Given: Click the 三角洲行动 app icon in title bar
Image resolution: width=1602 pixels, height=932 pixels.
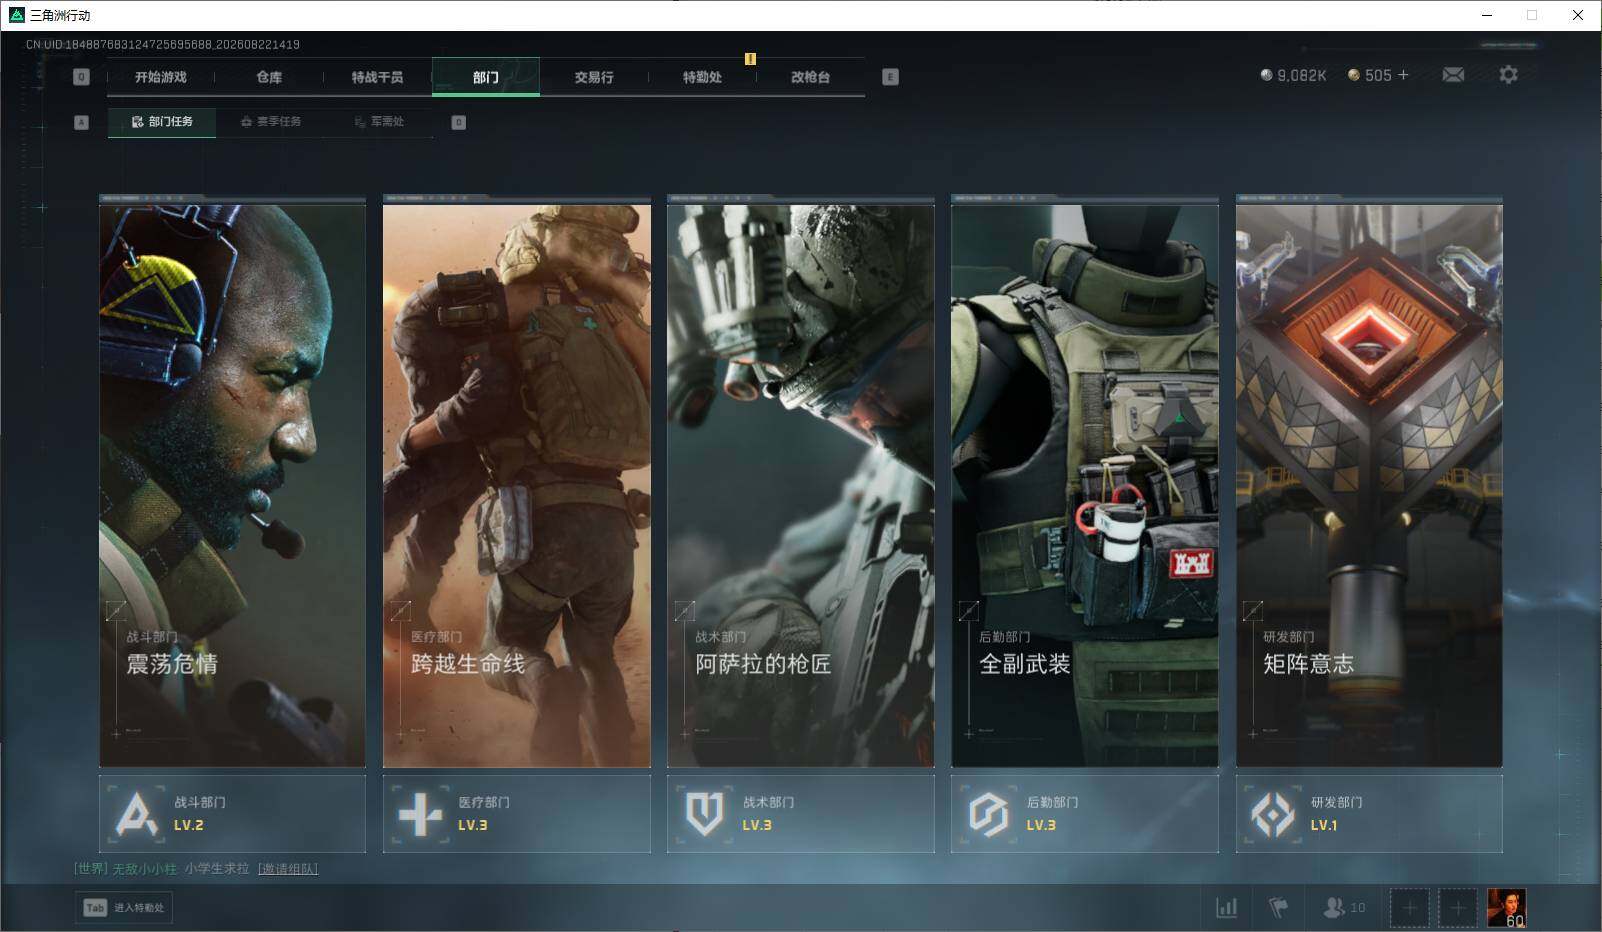Looking at the screenshot, I should tap(16, 15).
